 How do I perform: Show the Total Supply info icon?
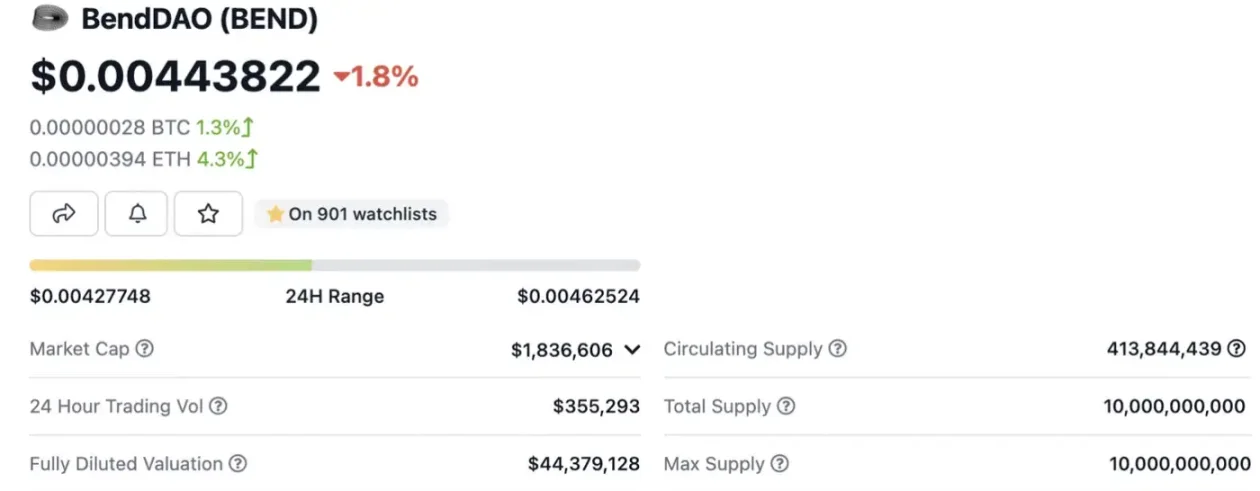click(787, 406)
